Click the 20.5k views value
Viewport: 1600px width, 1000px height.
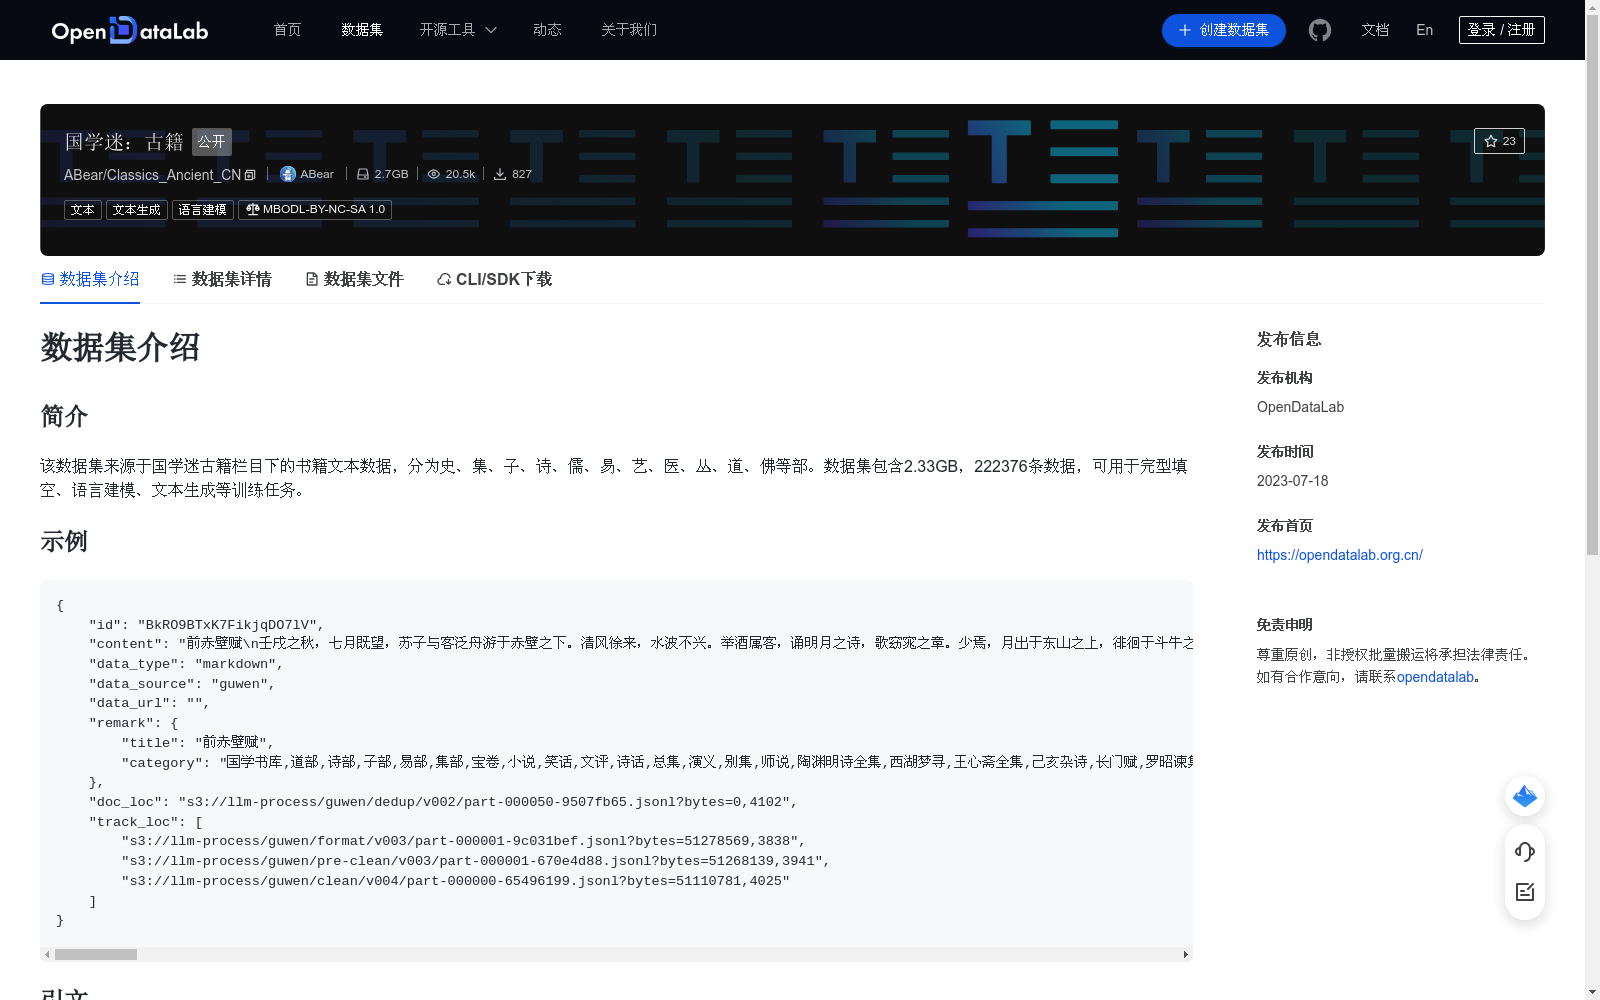pos(460,174)
